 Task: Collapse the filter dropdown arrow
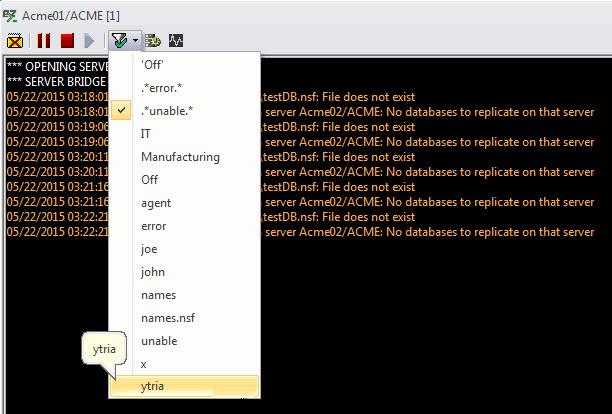click(135, 41)
